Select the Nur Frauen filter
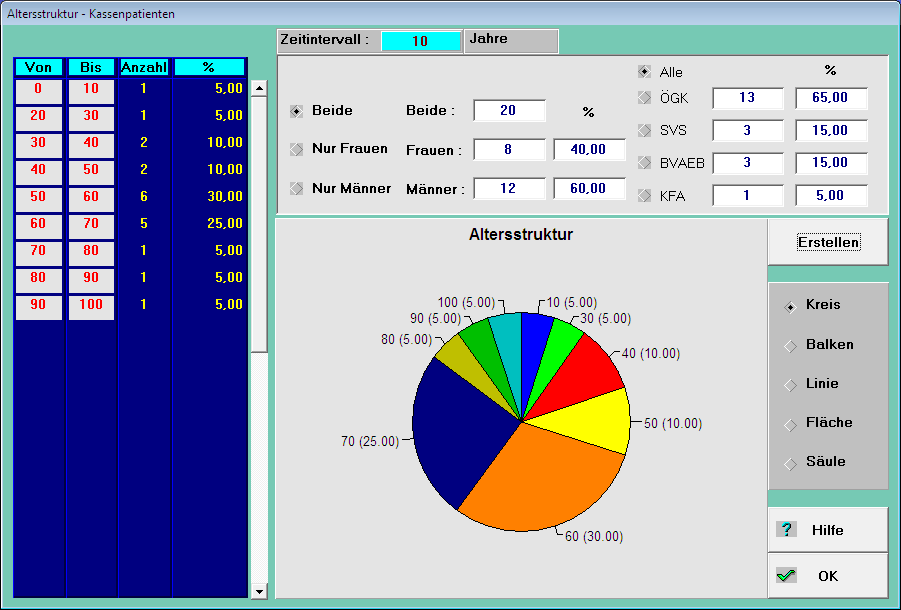901x610 pixels. pyautogui.click(x=297, y=149)
